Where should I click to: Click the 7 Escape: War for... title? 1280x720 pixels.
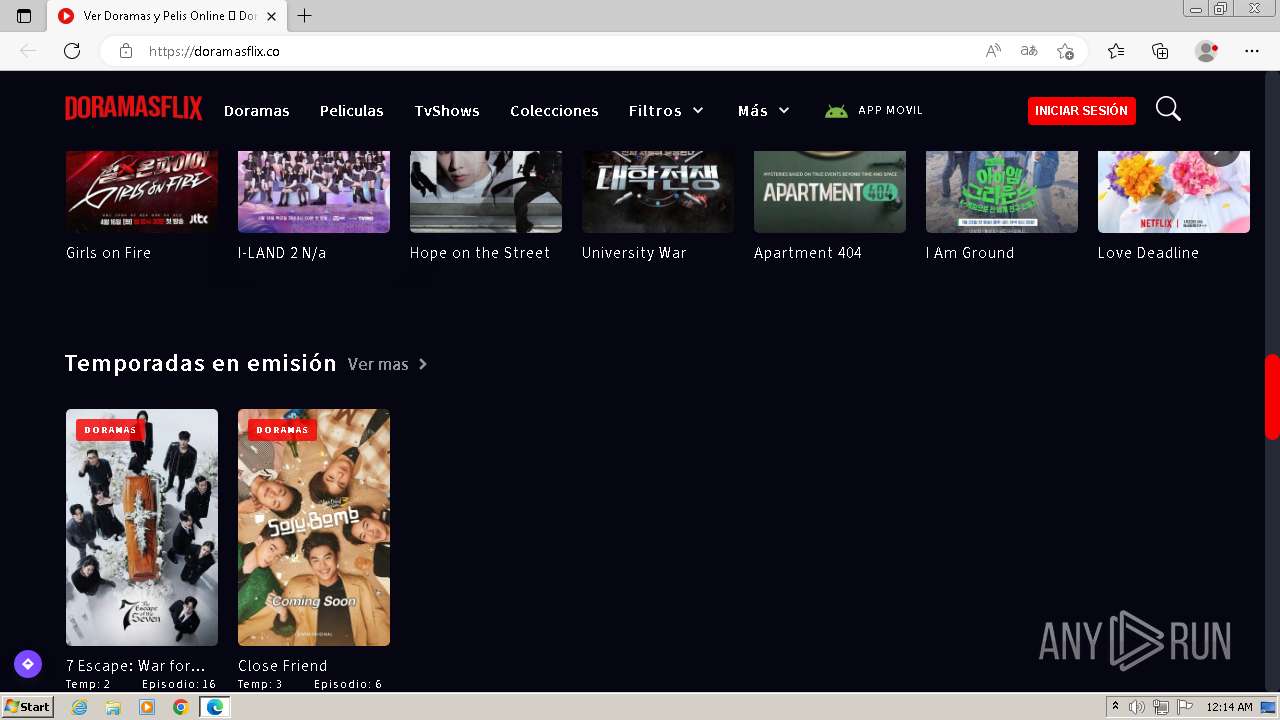(x=136, y=666)
